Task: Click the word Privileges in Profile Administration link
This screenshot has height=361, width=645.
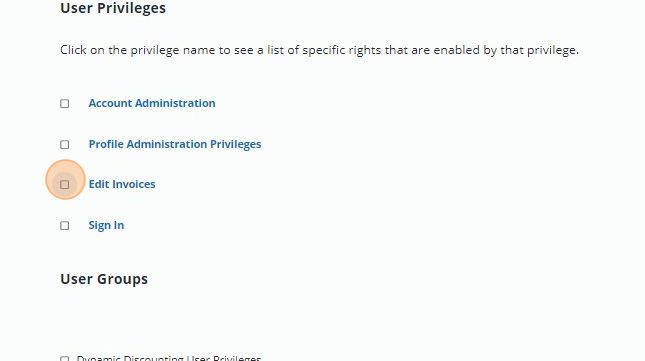Action: [x=235, y=144]
